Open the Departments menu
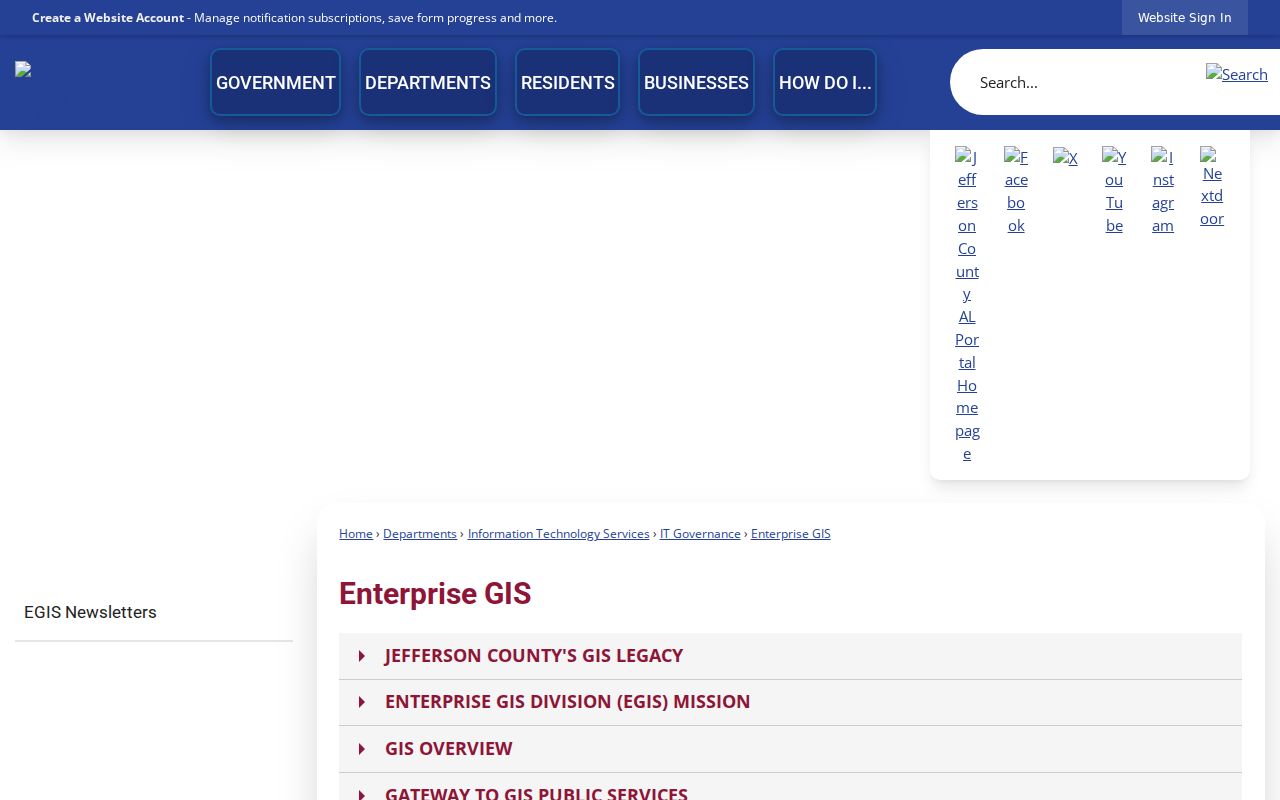1280x800 pixels. tap(428, 83)
